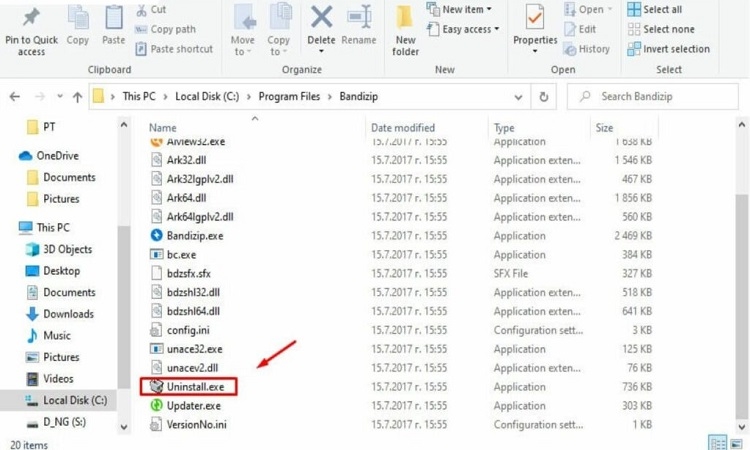Select the Updater.exe file icon

coord(156,405)
